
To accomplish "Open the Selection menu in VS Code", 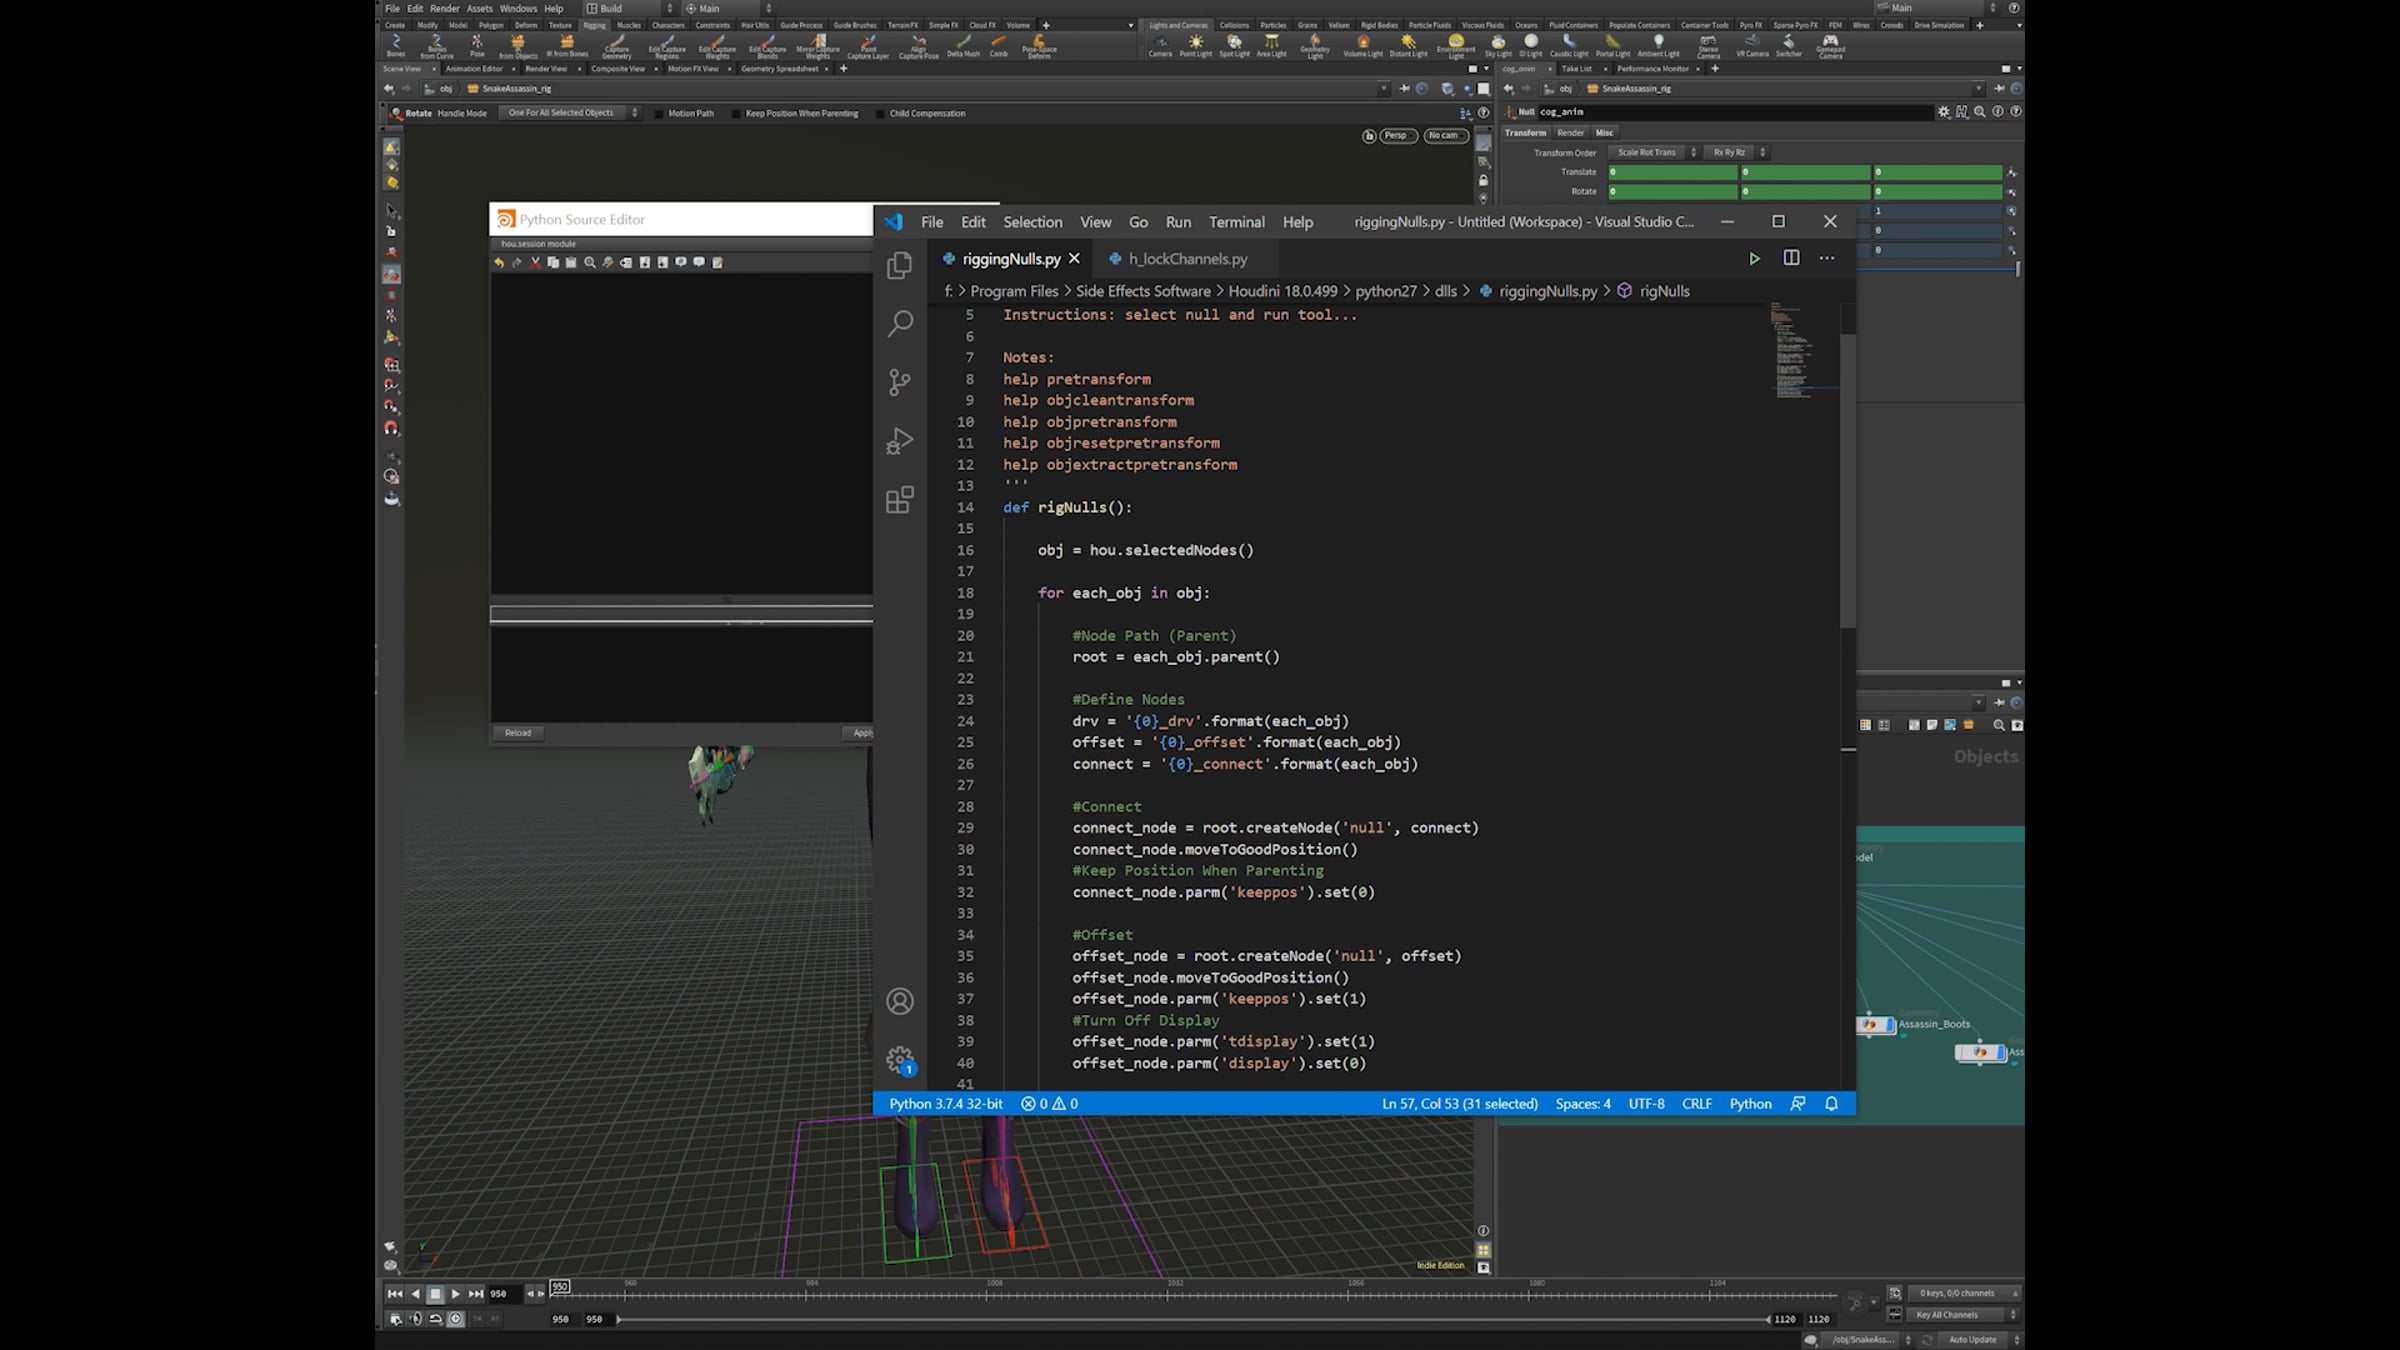I will tap(1032, 222).
